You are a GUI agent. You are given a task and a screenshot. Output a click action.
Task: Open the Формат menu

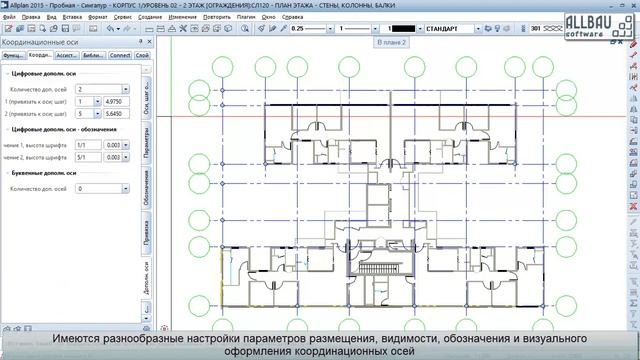click(x=98, y=17)
